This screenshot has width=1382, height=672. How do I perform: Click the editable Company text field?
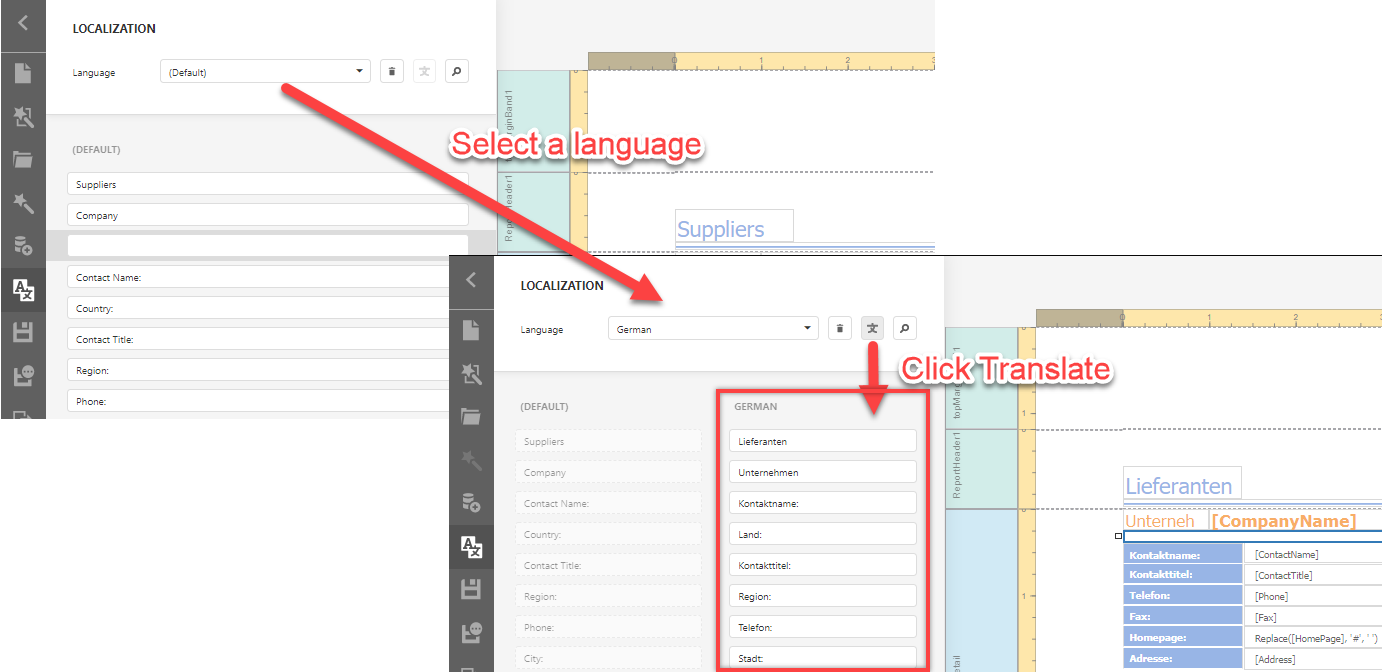click(x=268, y=215)
